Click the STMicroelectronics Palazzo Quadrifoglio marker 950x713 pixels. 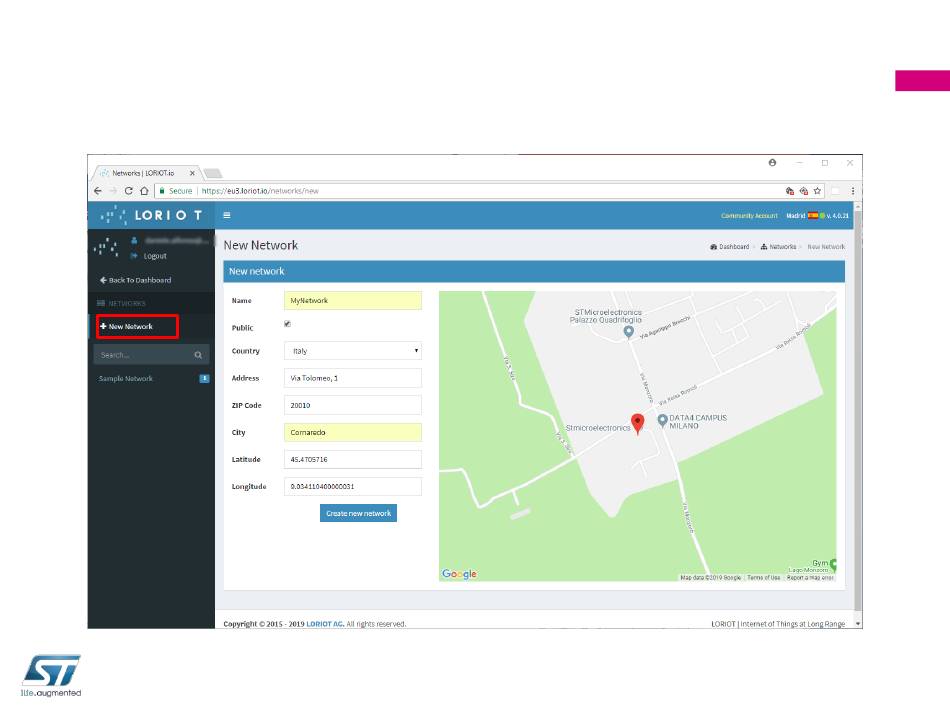tap(628, 332)
